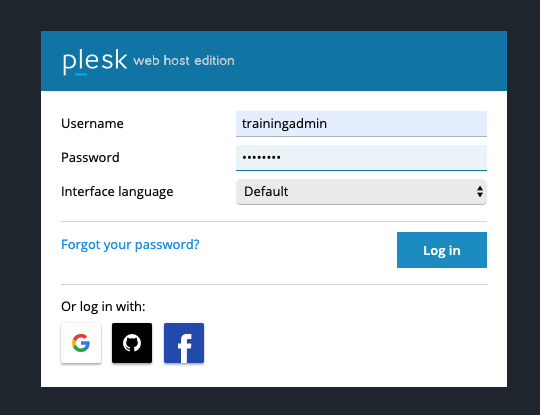Focus the Password input field
This screenshot has width=540, height=415.
(x=361, y=158)
